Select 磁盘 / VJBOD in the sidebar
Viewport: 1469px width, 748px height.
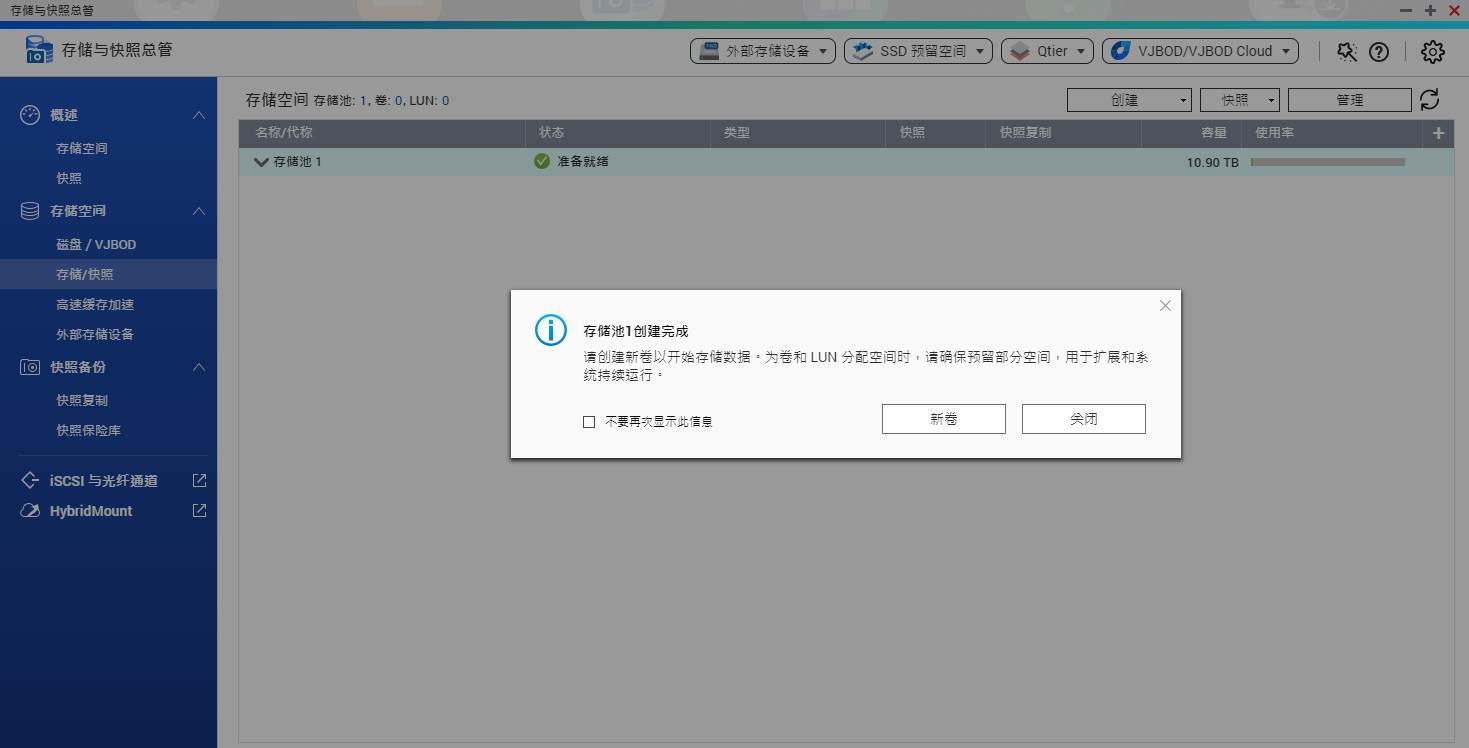pyautogui.click(x=96, y=244)
